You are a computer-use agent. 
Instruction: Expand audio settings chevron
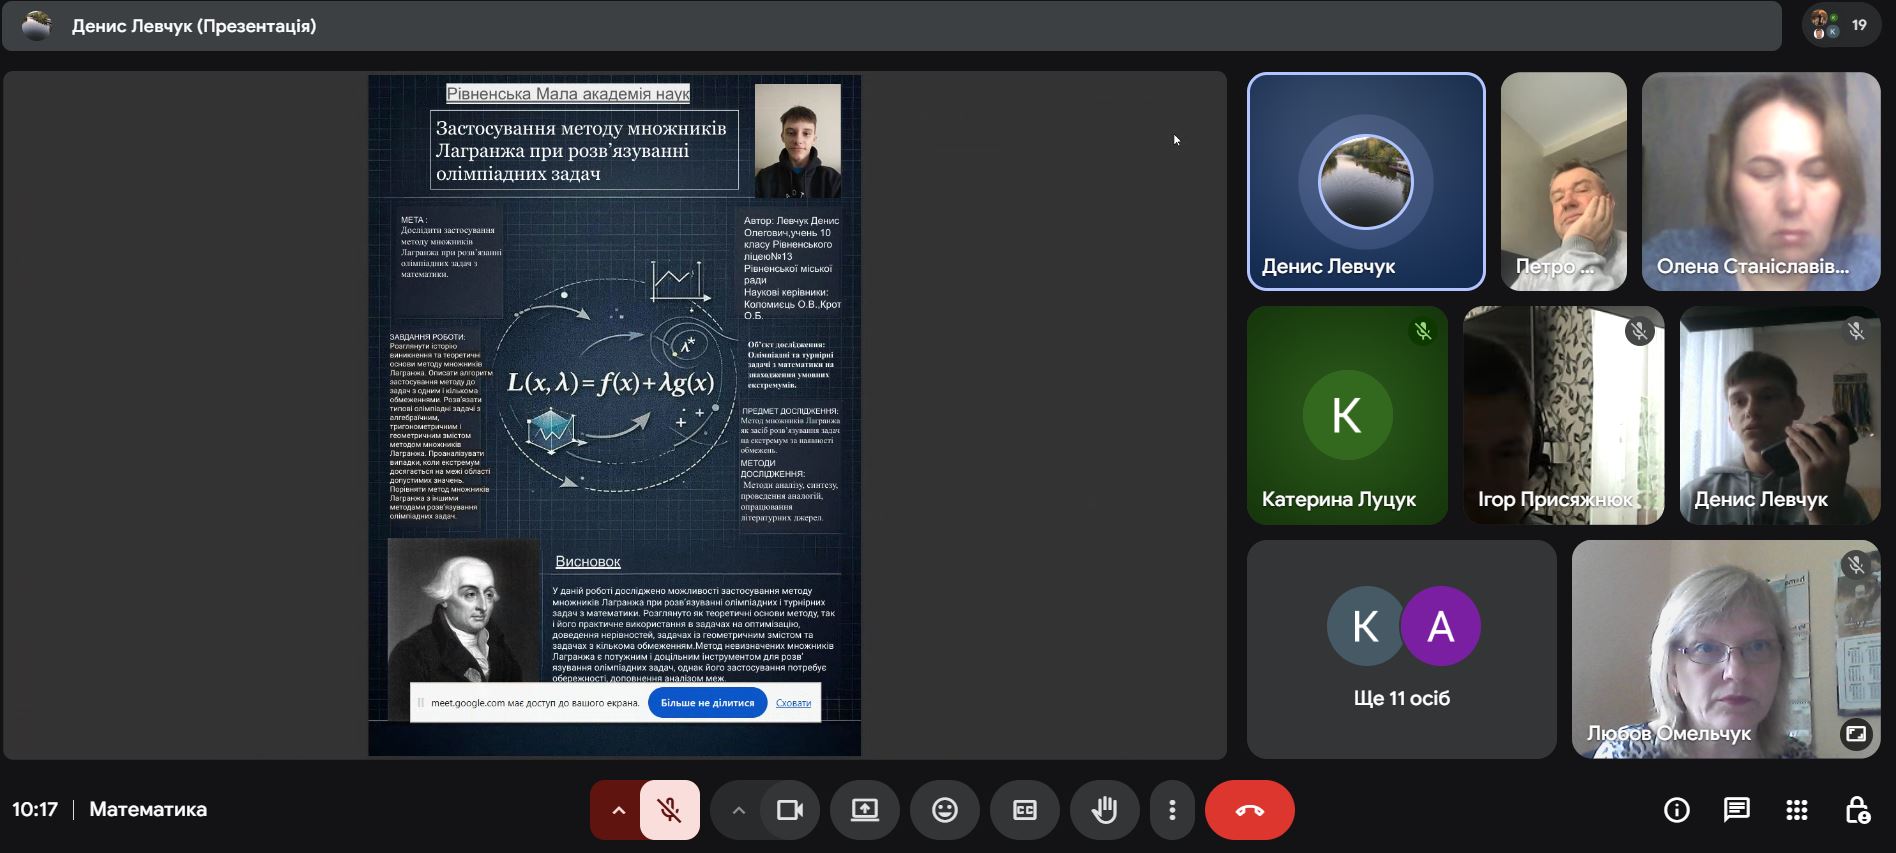[618, 810]
